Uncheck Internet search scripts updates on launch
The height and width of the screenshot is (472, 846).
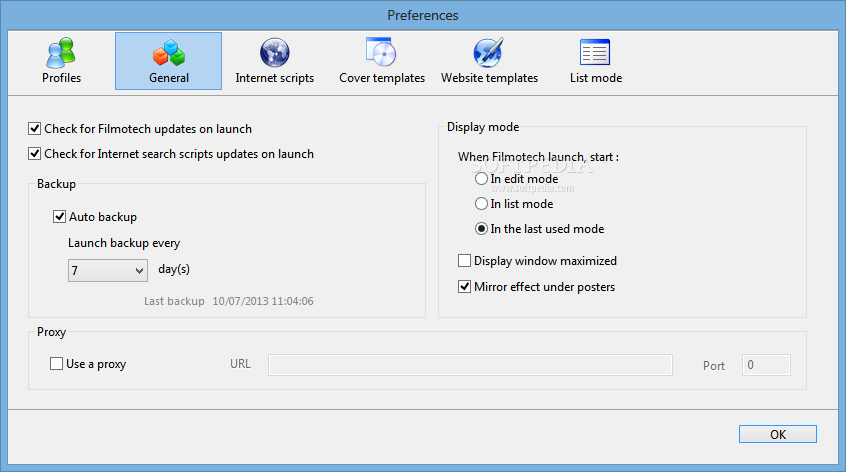[x=35, y=154]
